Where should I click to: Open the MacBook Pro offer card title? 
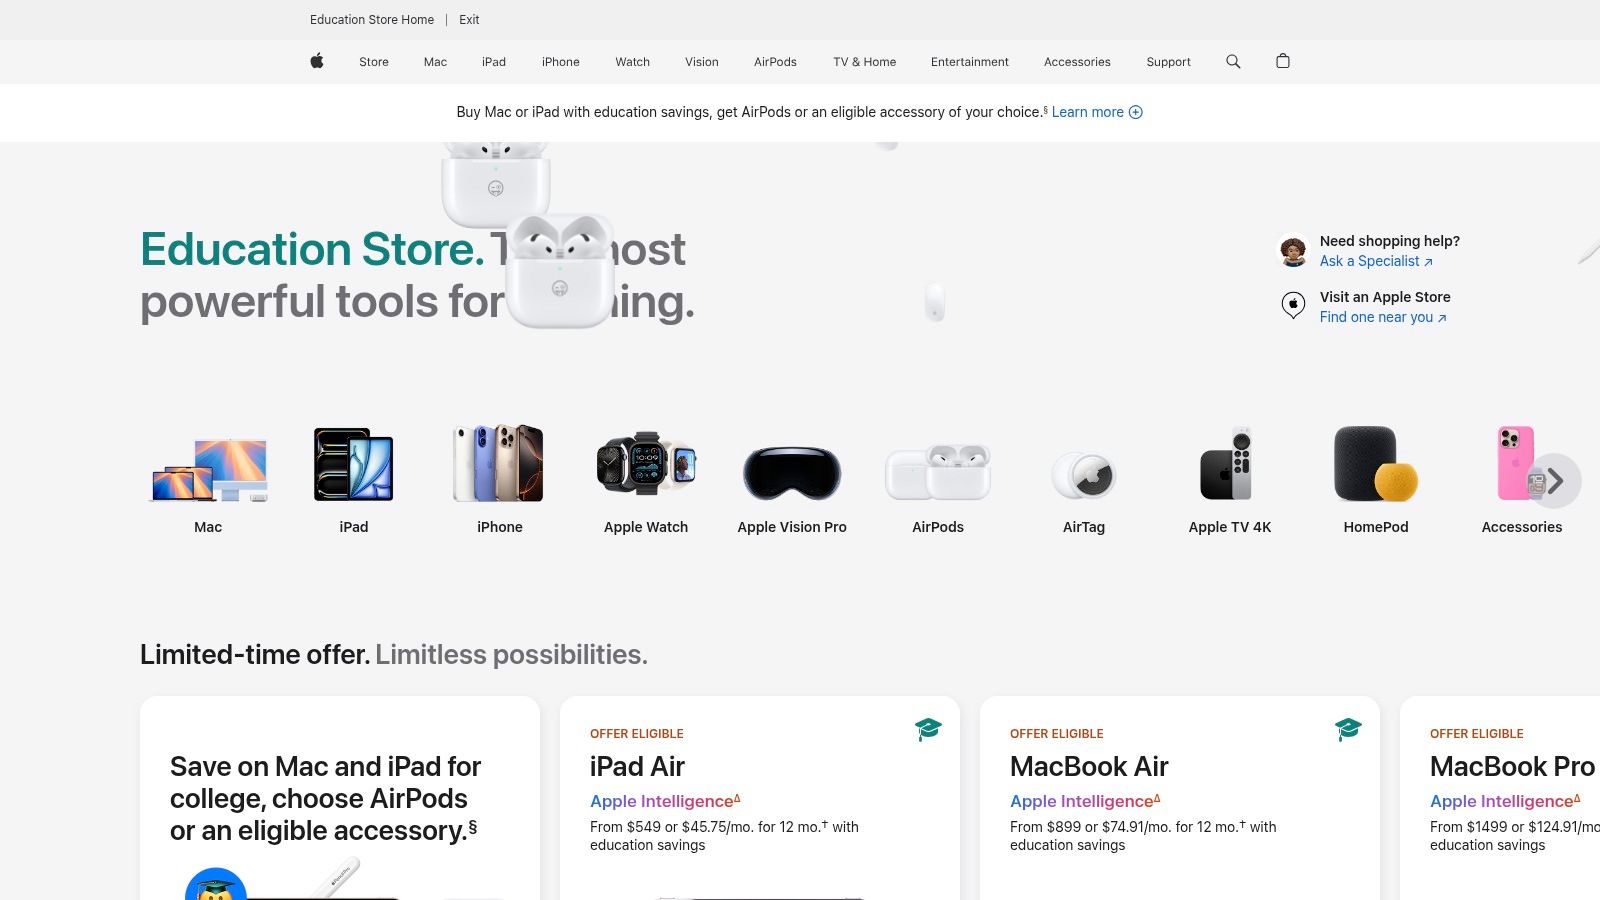(x=1513, y=767)
